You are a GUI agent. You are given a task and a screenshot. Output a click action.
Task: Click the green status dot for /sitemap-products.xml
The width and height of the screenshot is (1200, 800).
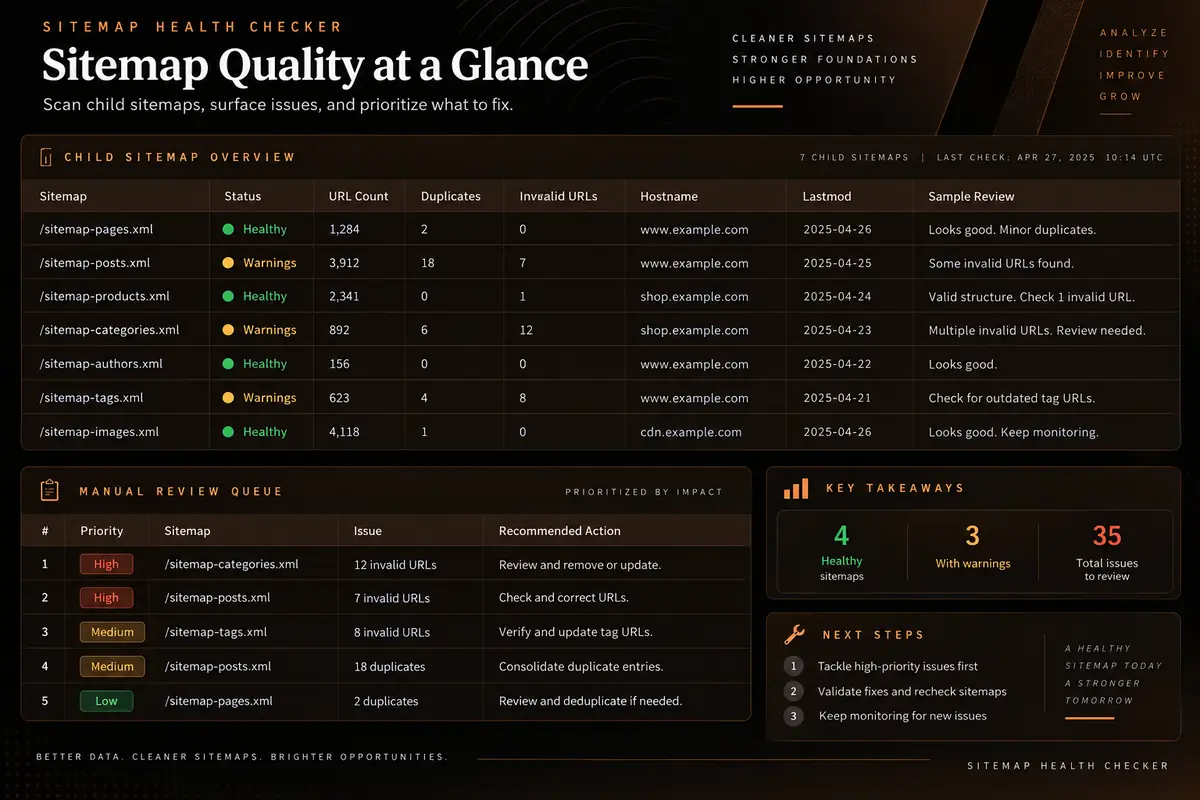(228, 296)
